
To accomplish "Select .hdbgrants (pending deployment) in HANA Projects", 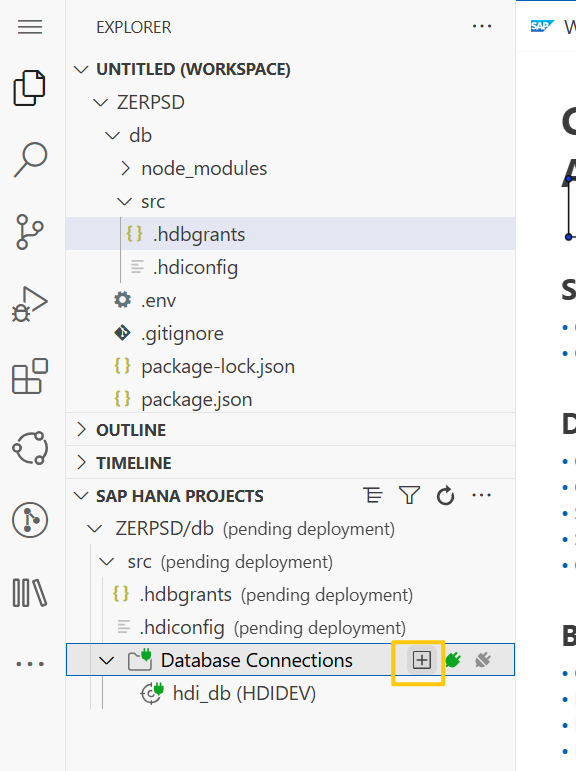I will click(291, 594).
